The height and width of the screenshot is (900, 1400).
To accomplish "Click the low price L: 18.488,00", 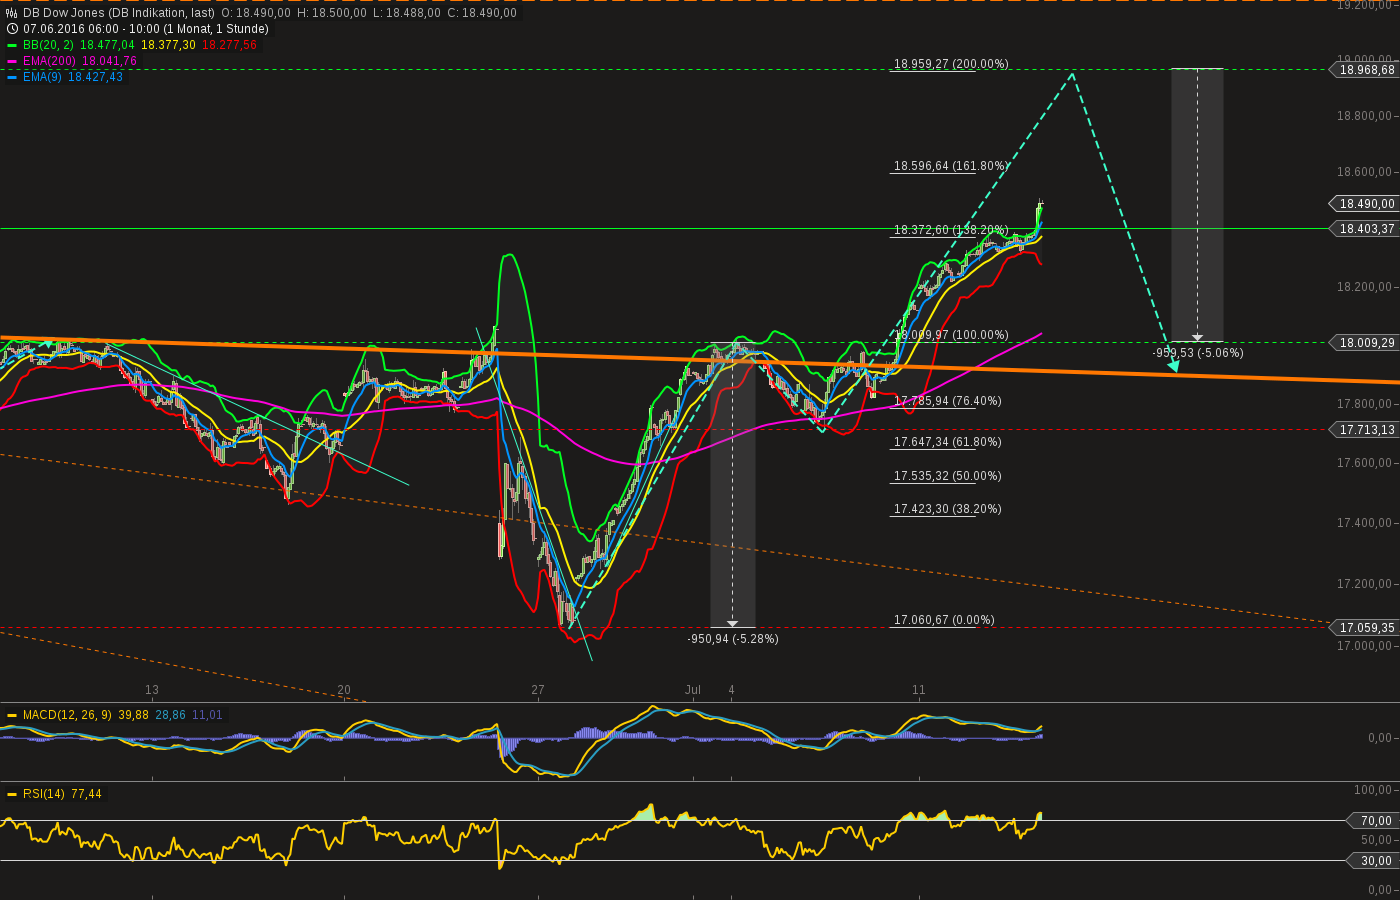I will tap(406, 13).
